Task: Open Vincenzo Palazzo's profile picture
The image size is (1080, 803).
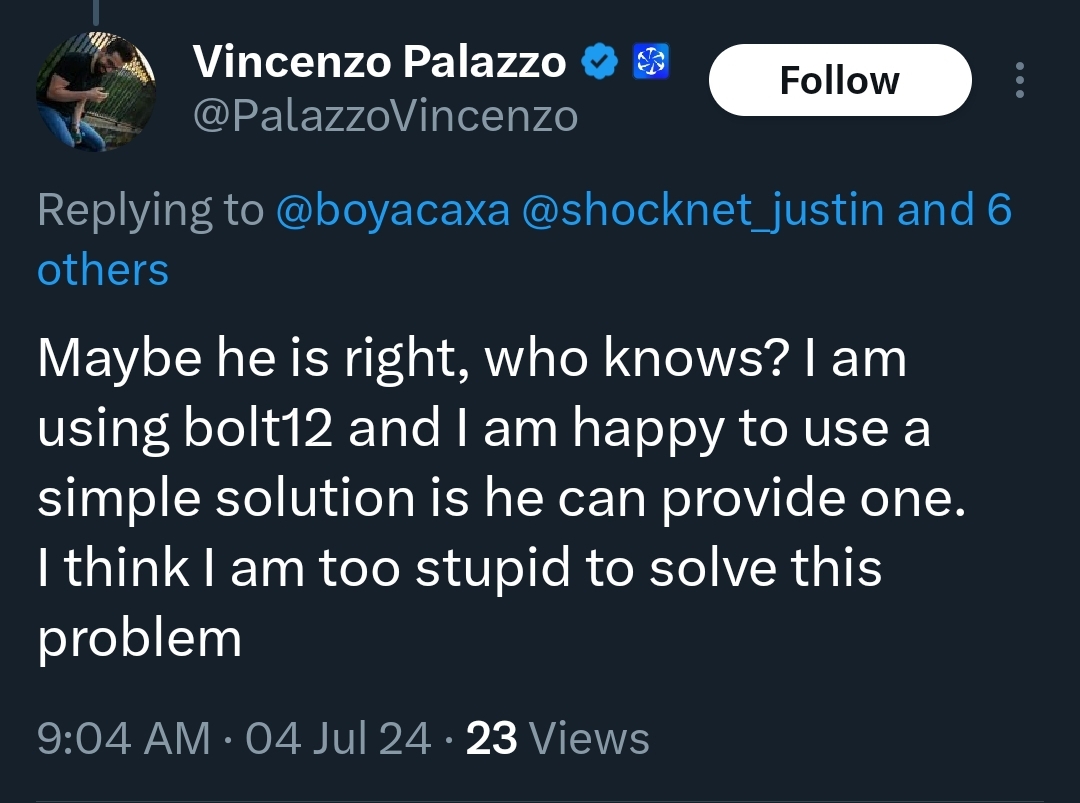Action: click(x=96, y=92)
